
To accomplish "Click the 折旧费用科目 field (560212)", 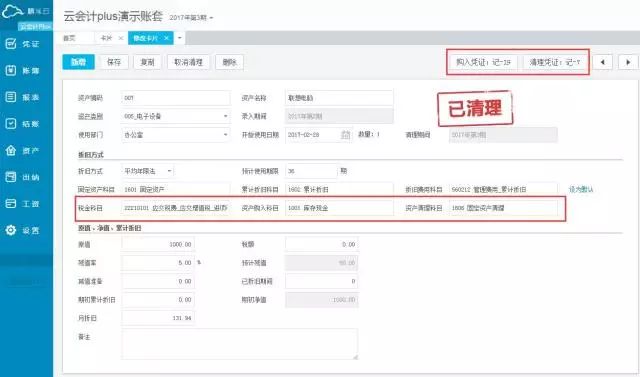I will [x=503, y=189].
